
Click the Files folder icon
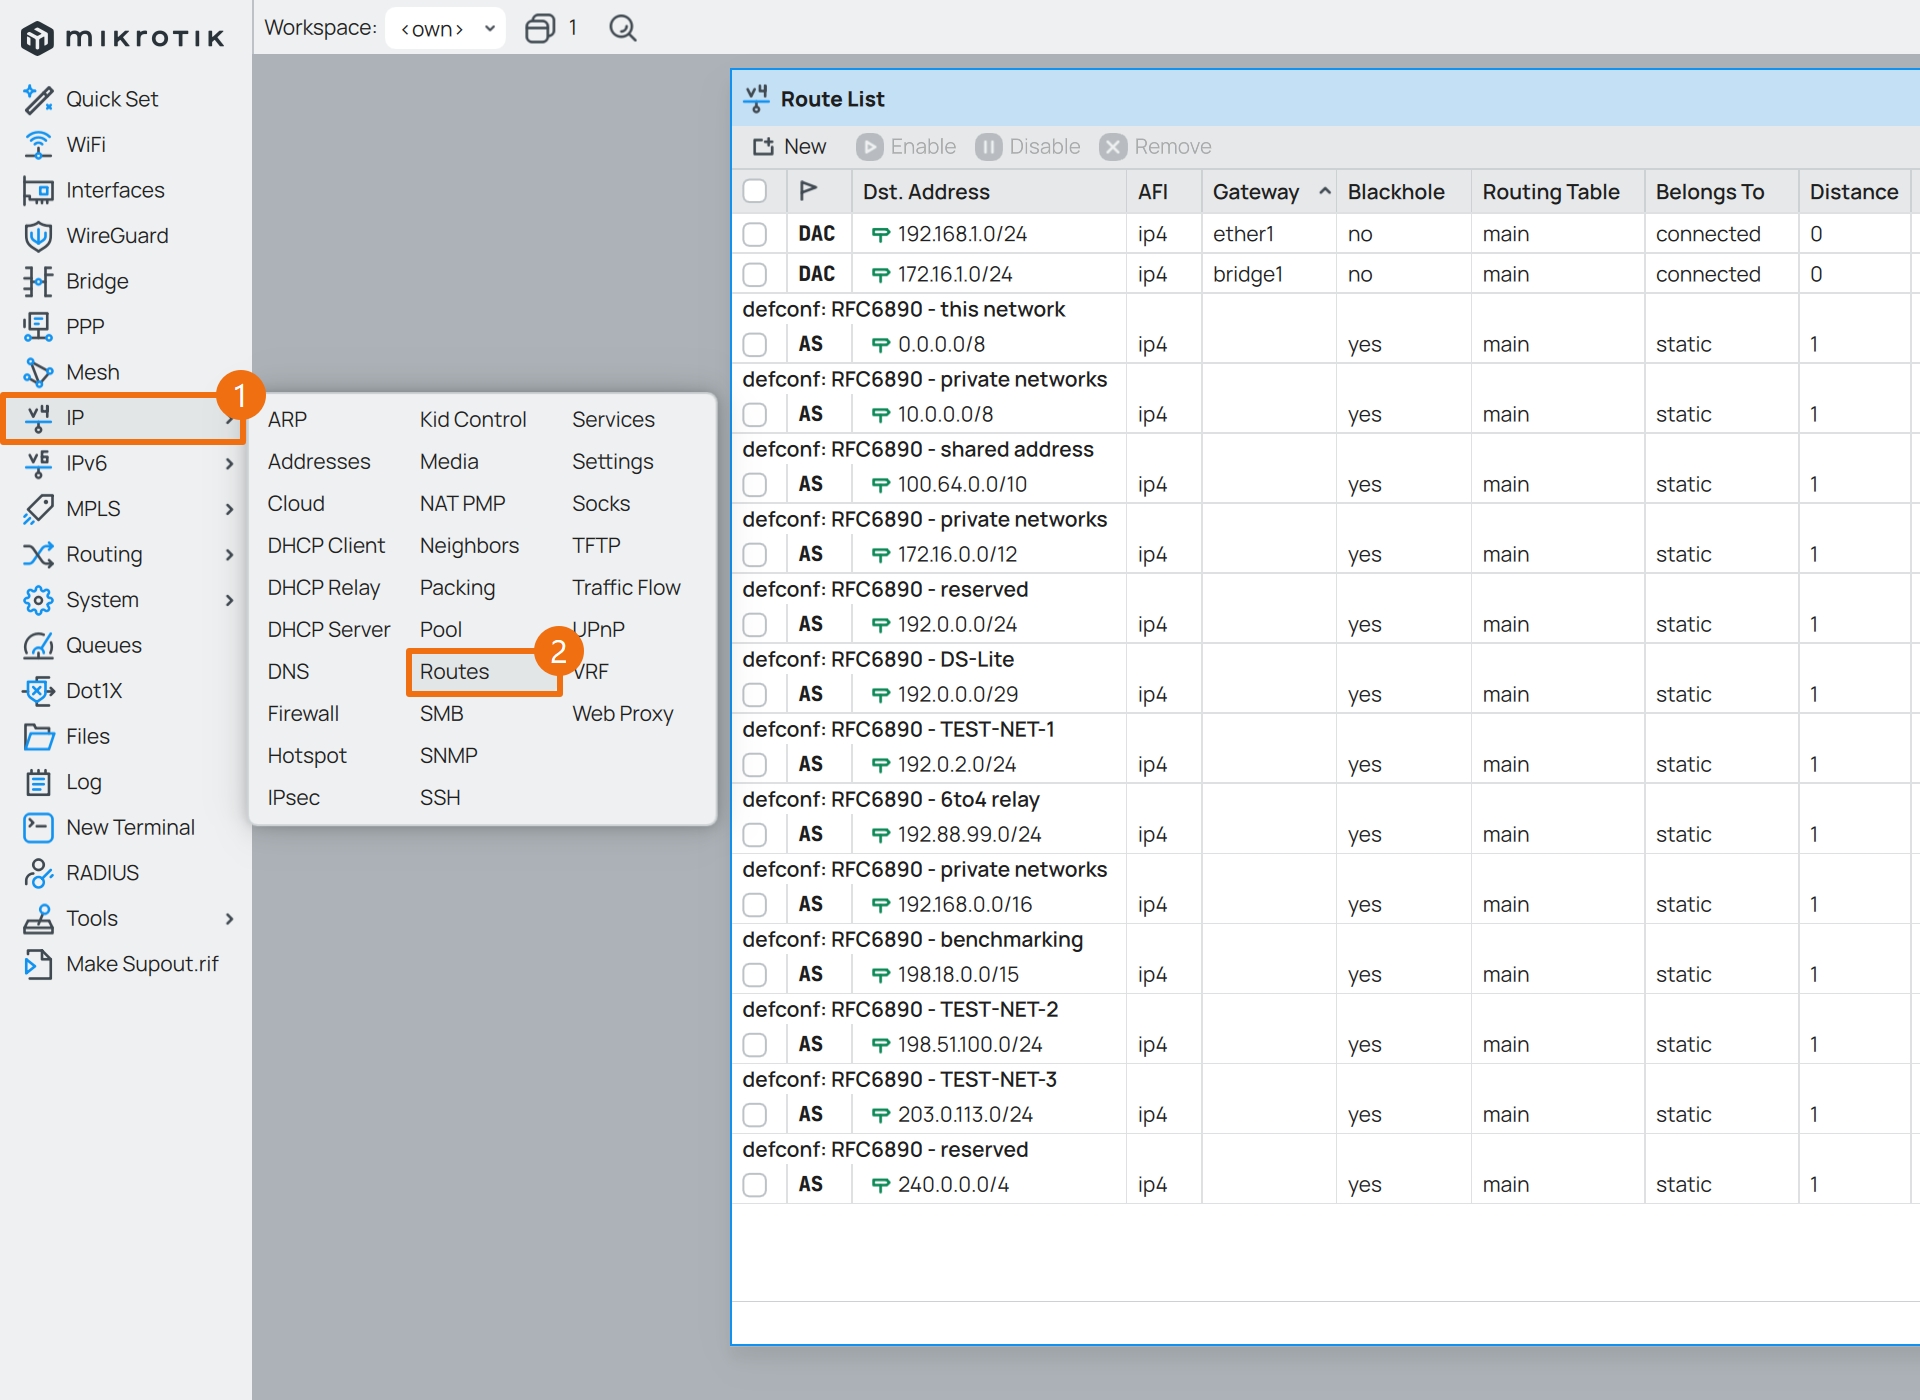[38, 737]
